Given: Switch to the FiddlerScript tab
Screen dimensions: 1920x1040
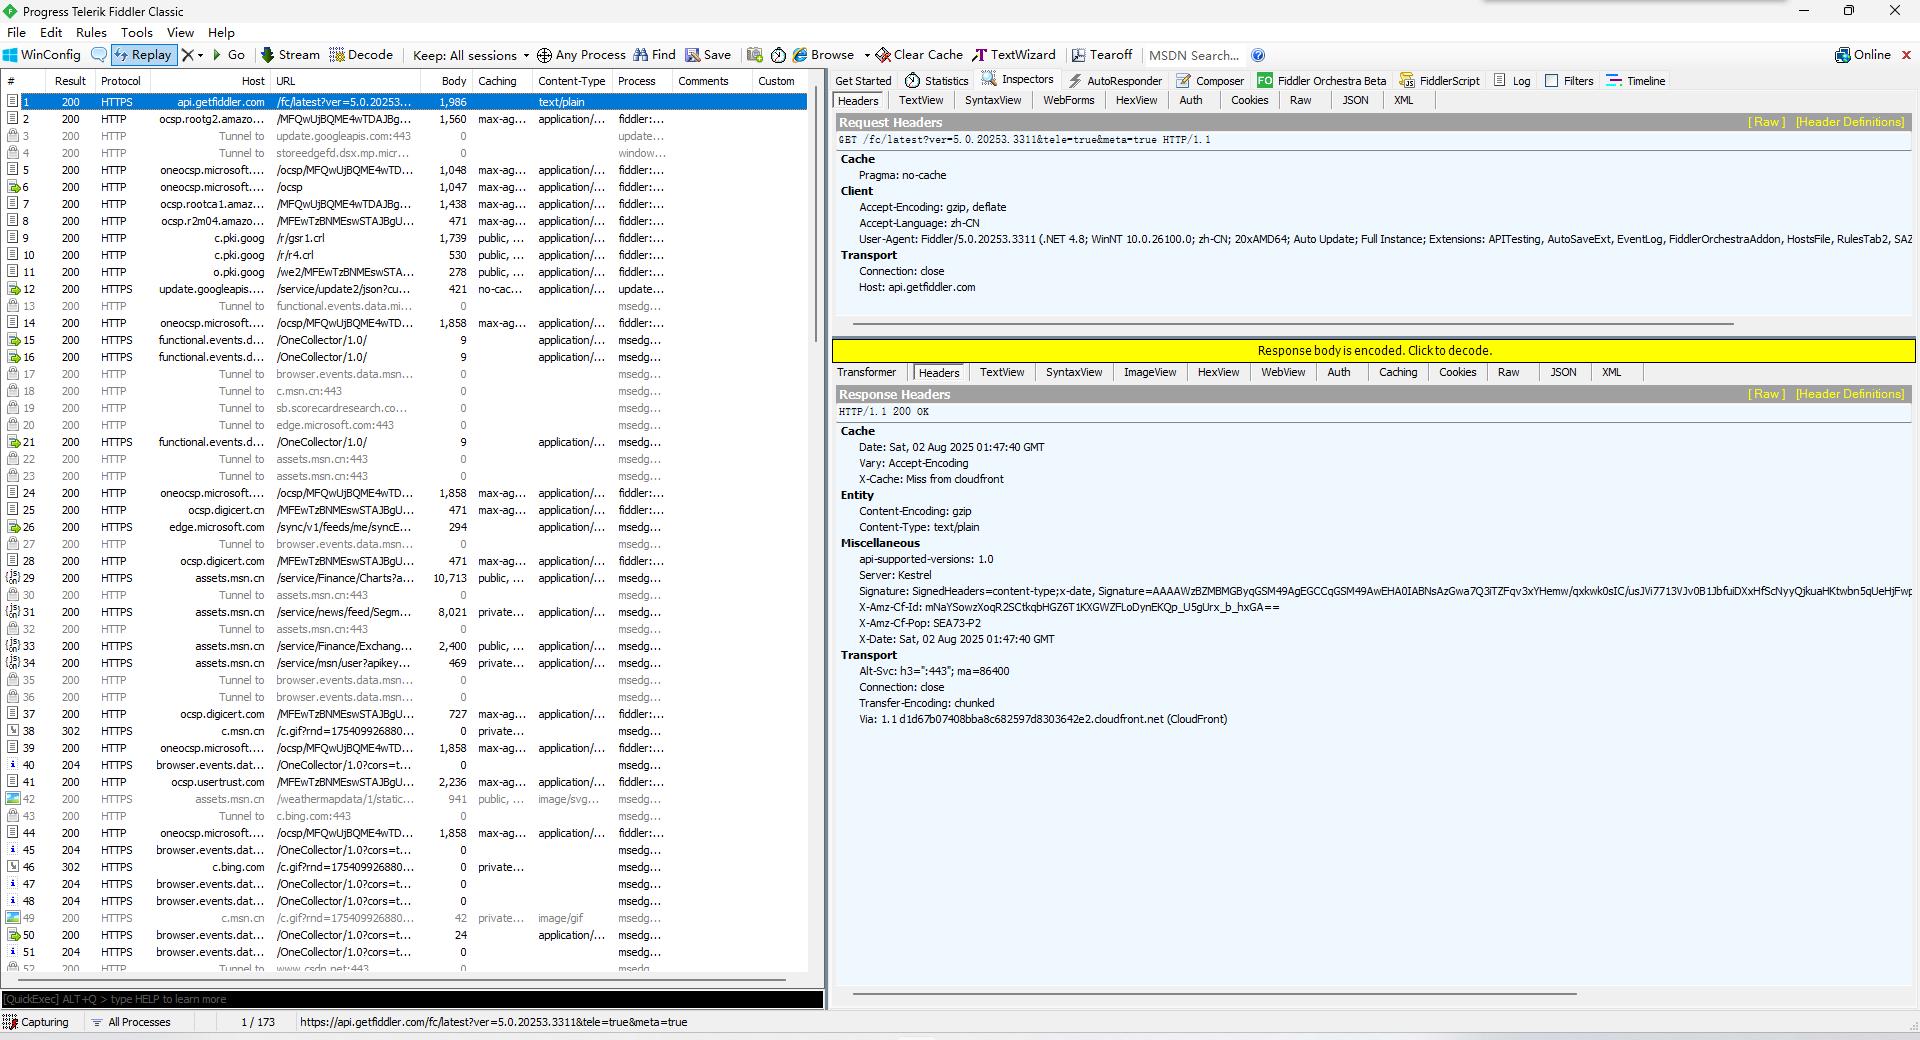Looking at the screenshot, I should [1440, 81].
